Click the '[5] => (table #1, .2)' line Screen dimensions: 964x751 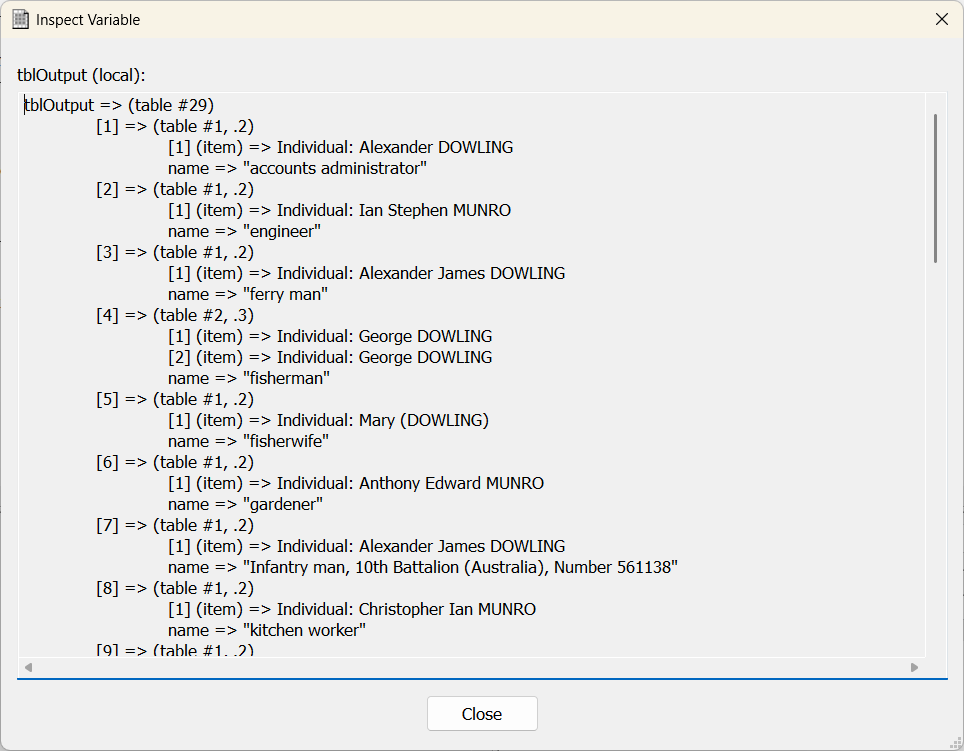coord(175,399)
